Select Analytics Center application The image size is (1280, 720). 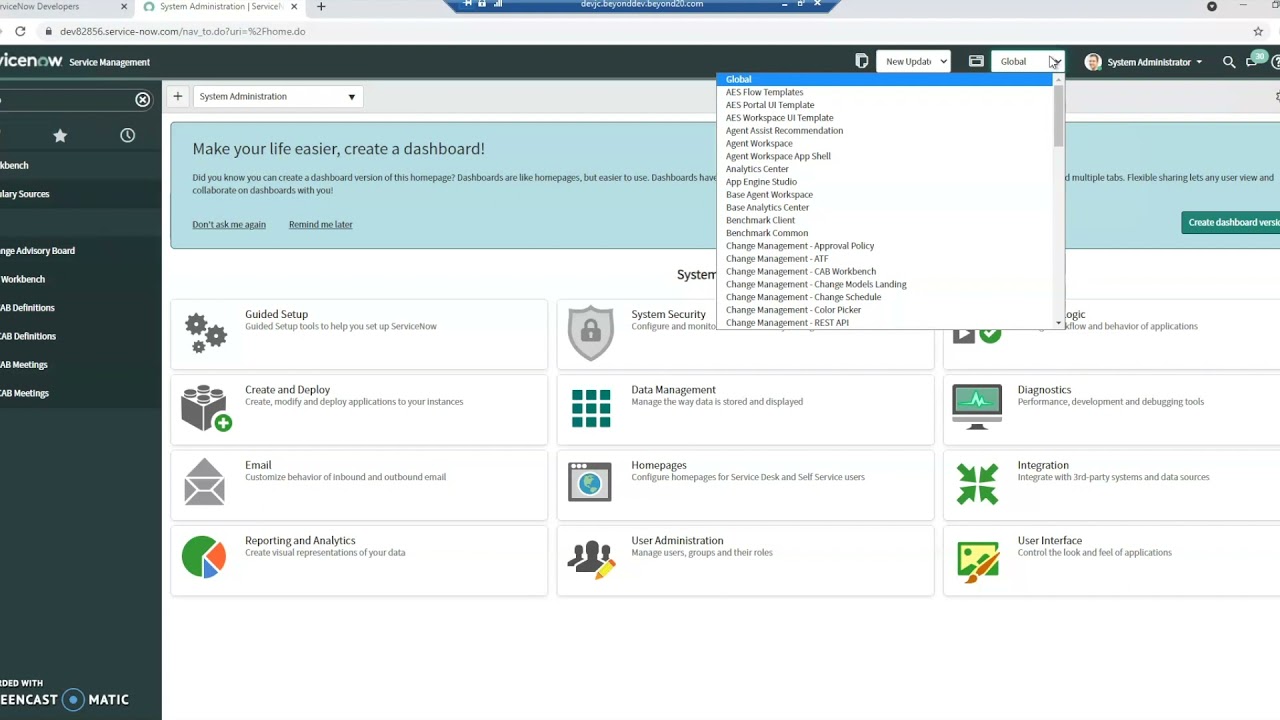point(885,169)
